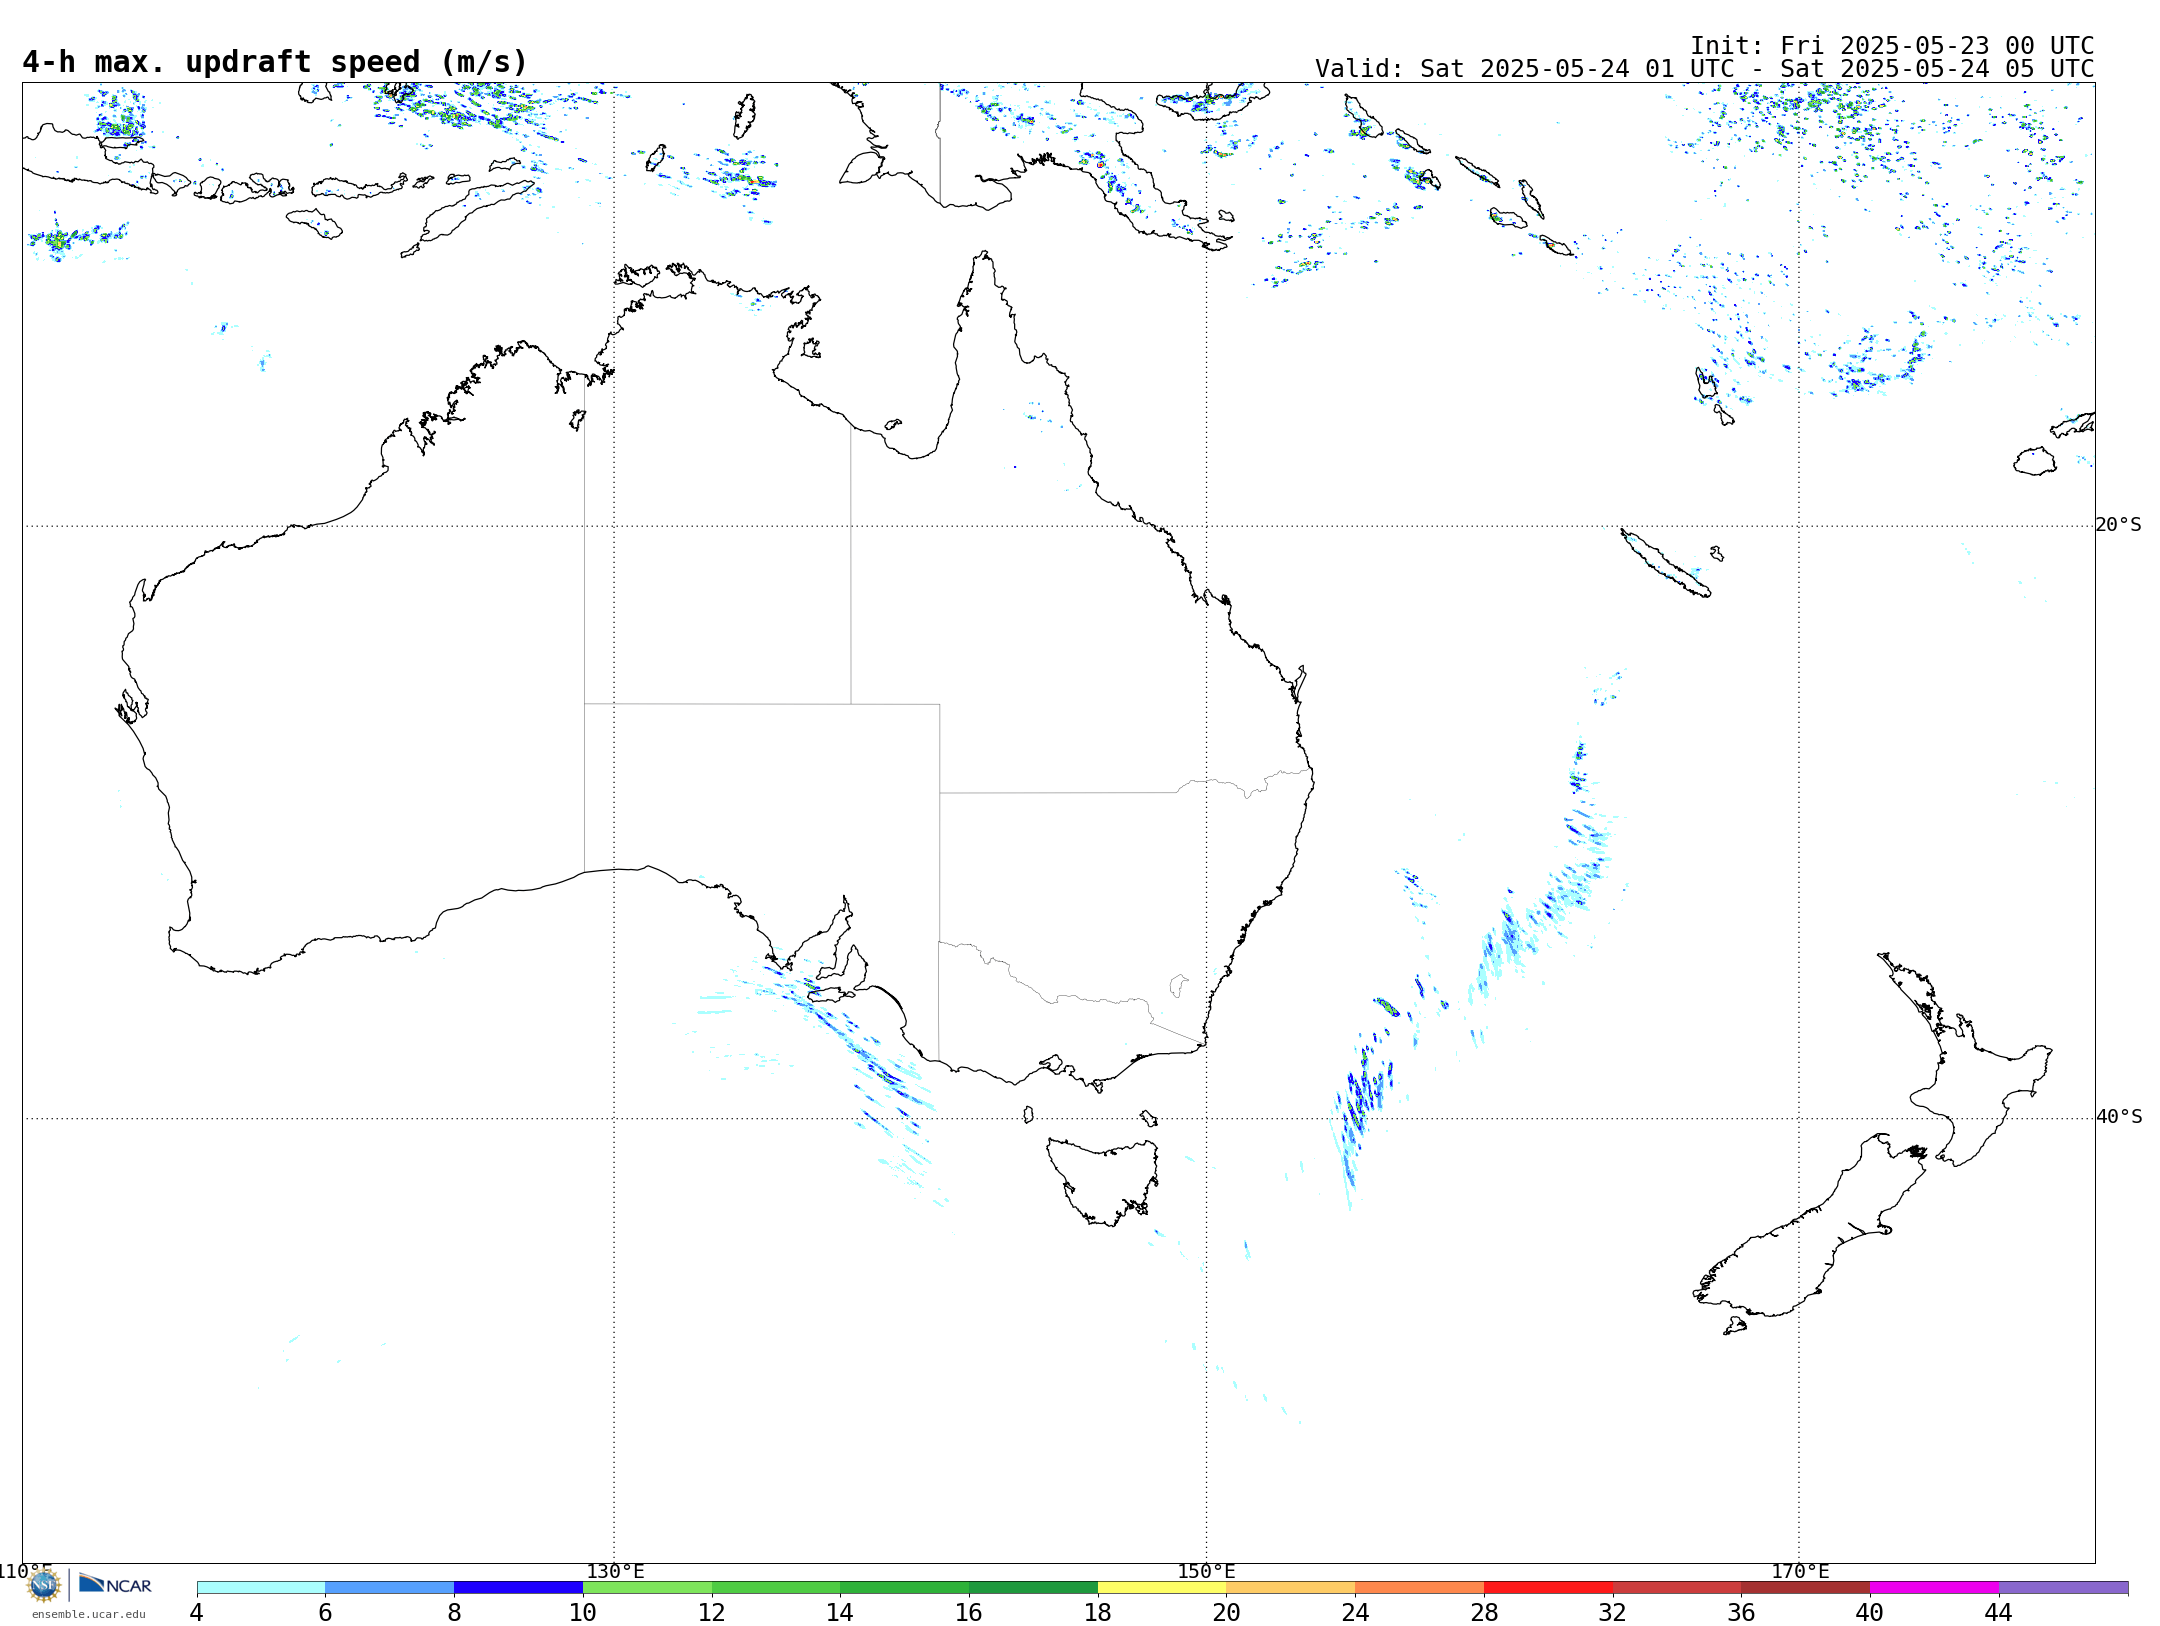Click the colorbar tick label 10

tap(583, 1612)
